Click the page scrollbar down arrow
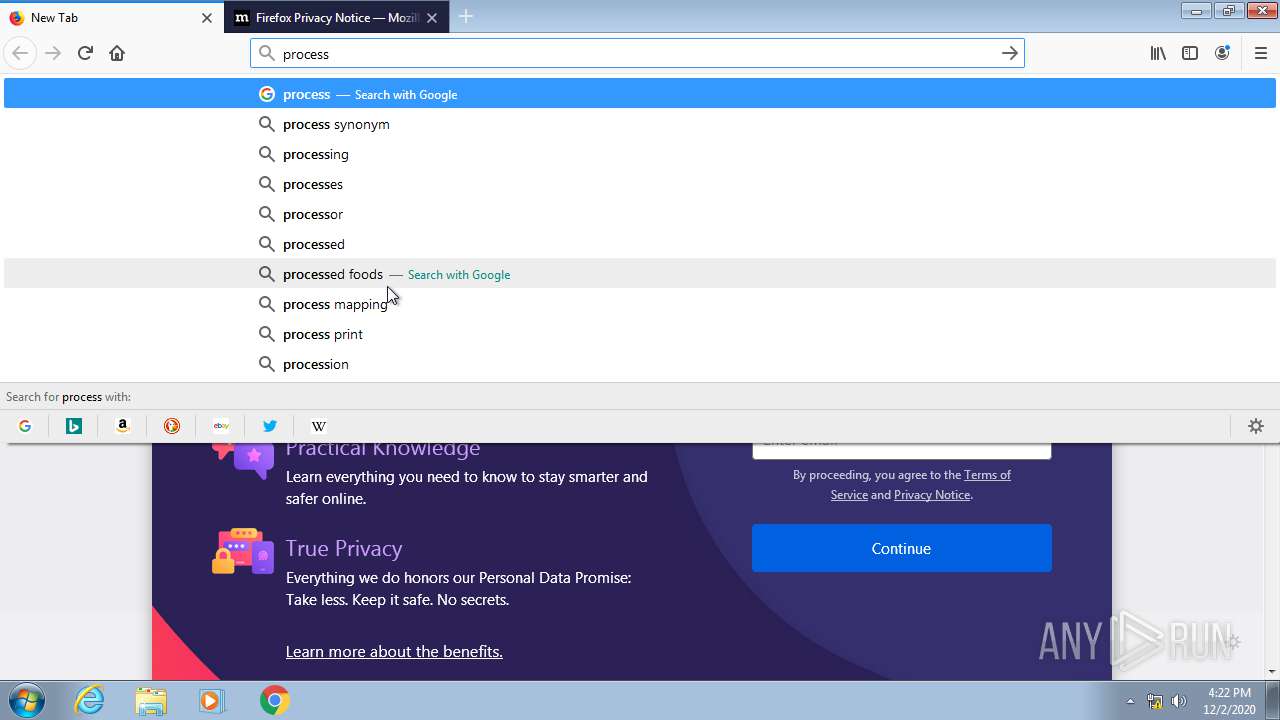 coord(1272,671)
